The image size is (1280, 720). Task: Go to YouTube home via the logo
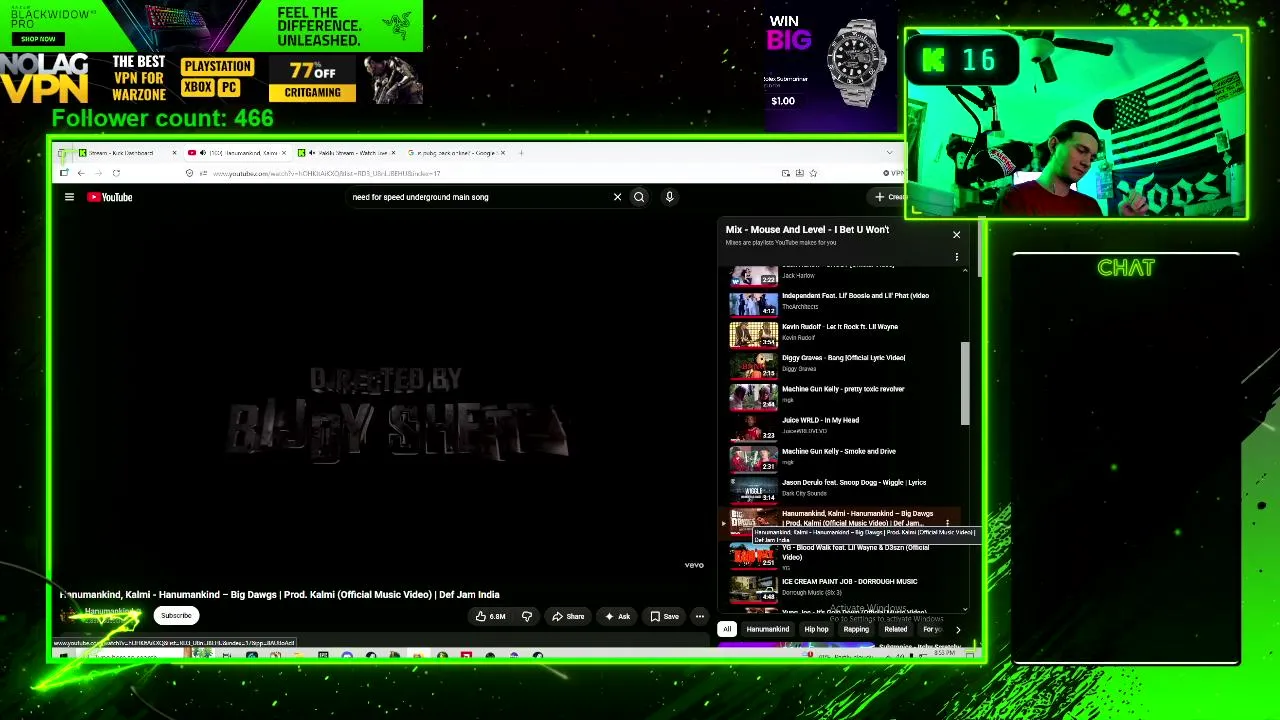tap(110, 197)
